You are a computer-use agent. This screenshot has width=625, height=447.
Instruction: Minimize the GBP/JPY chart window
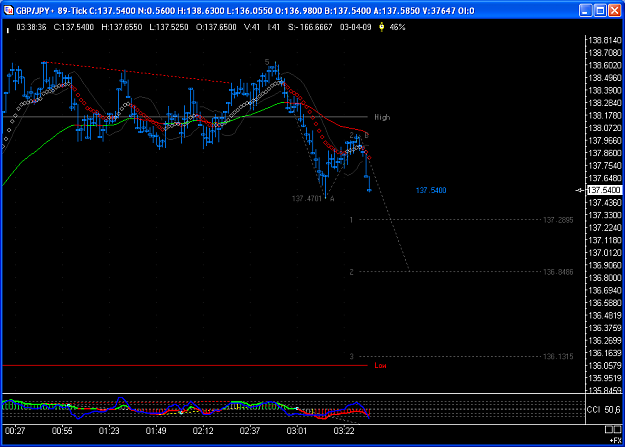pos(585,11)
